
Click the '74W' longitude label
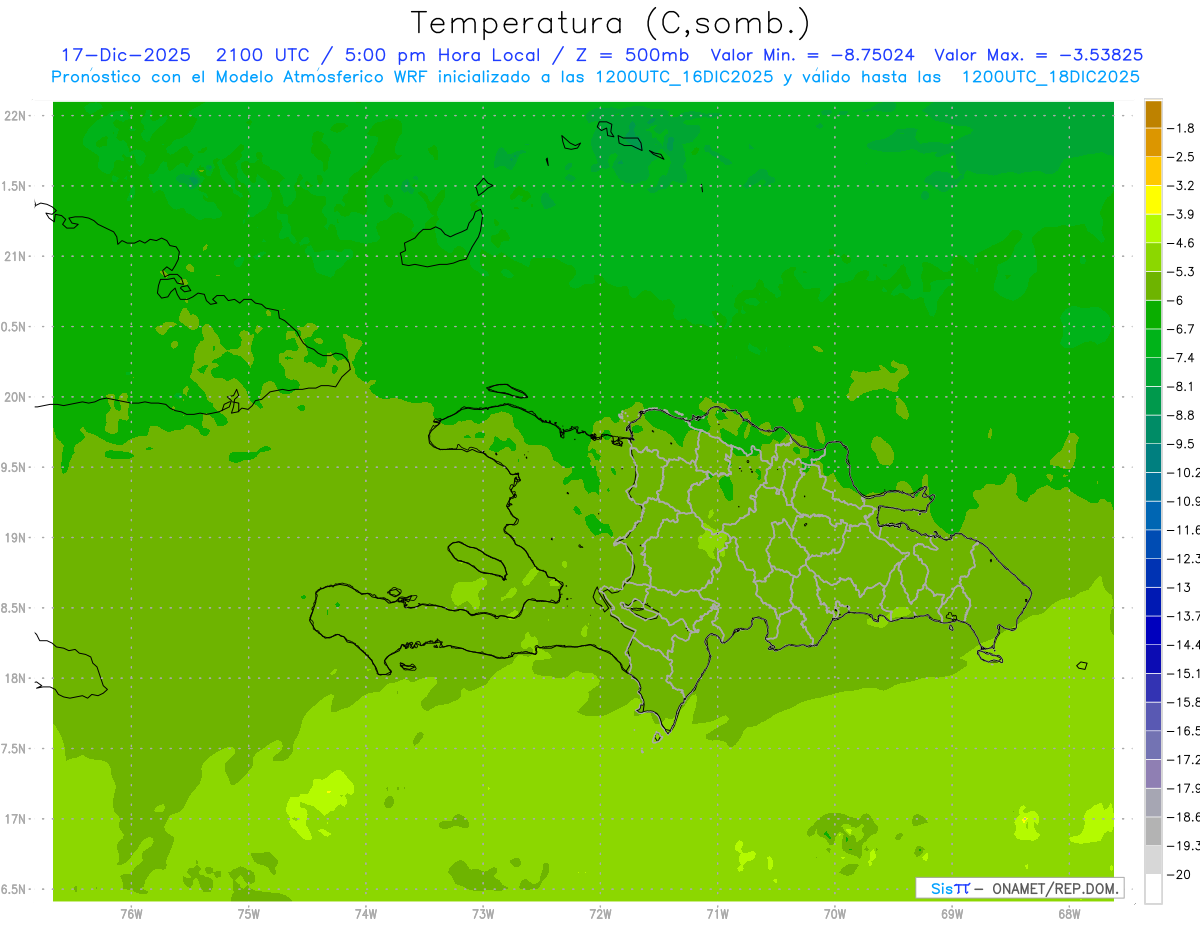[366, 914]
